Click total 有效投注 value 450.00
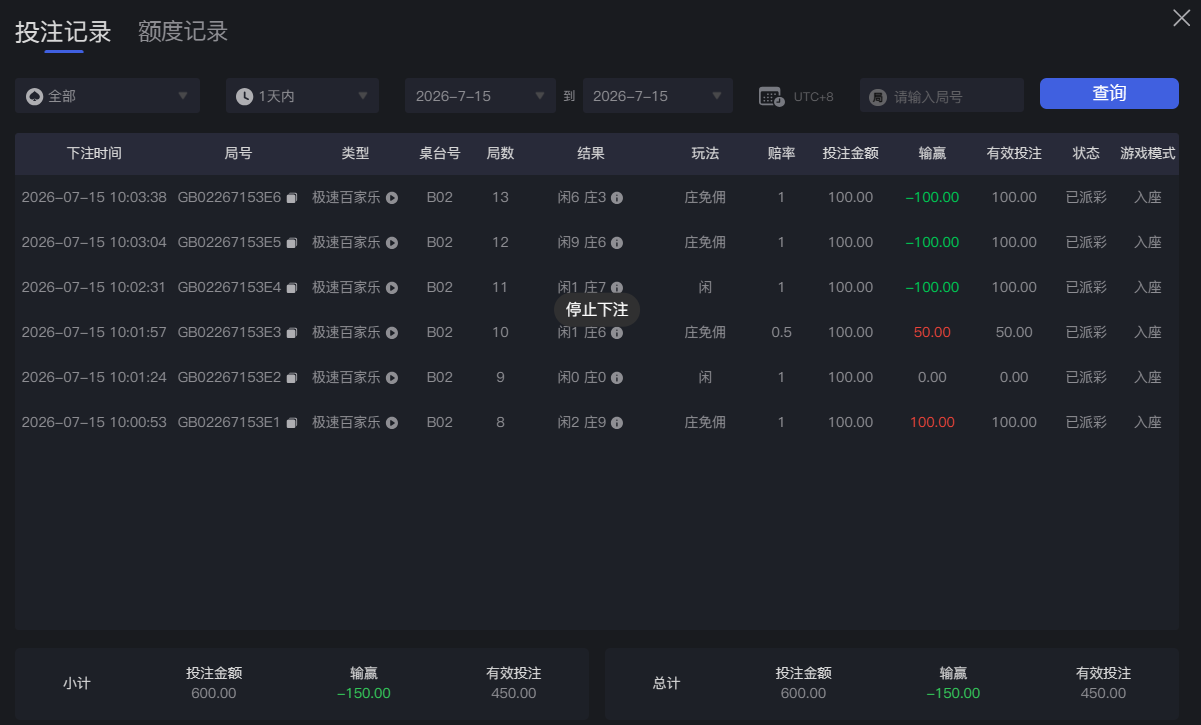This screenshot has width=1201, height=725. [x=1103, y=694]
